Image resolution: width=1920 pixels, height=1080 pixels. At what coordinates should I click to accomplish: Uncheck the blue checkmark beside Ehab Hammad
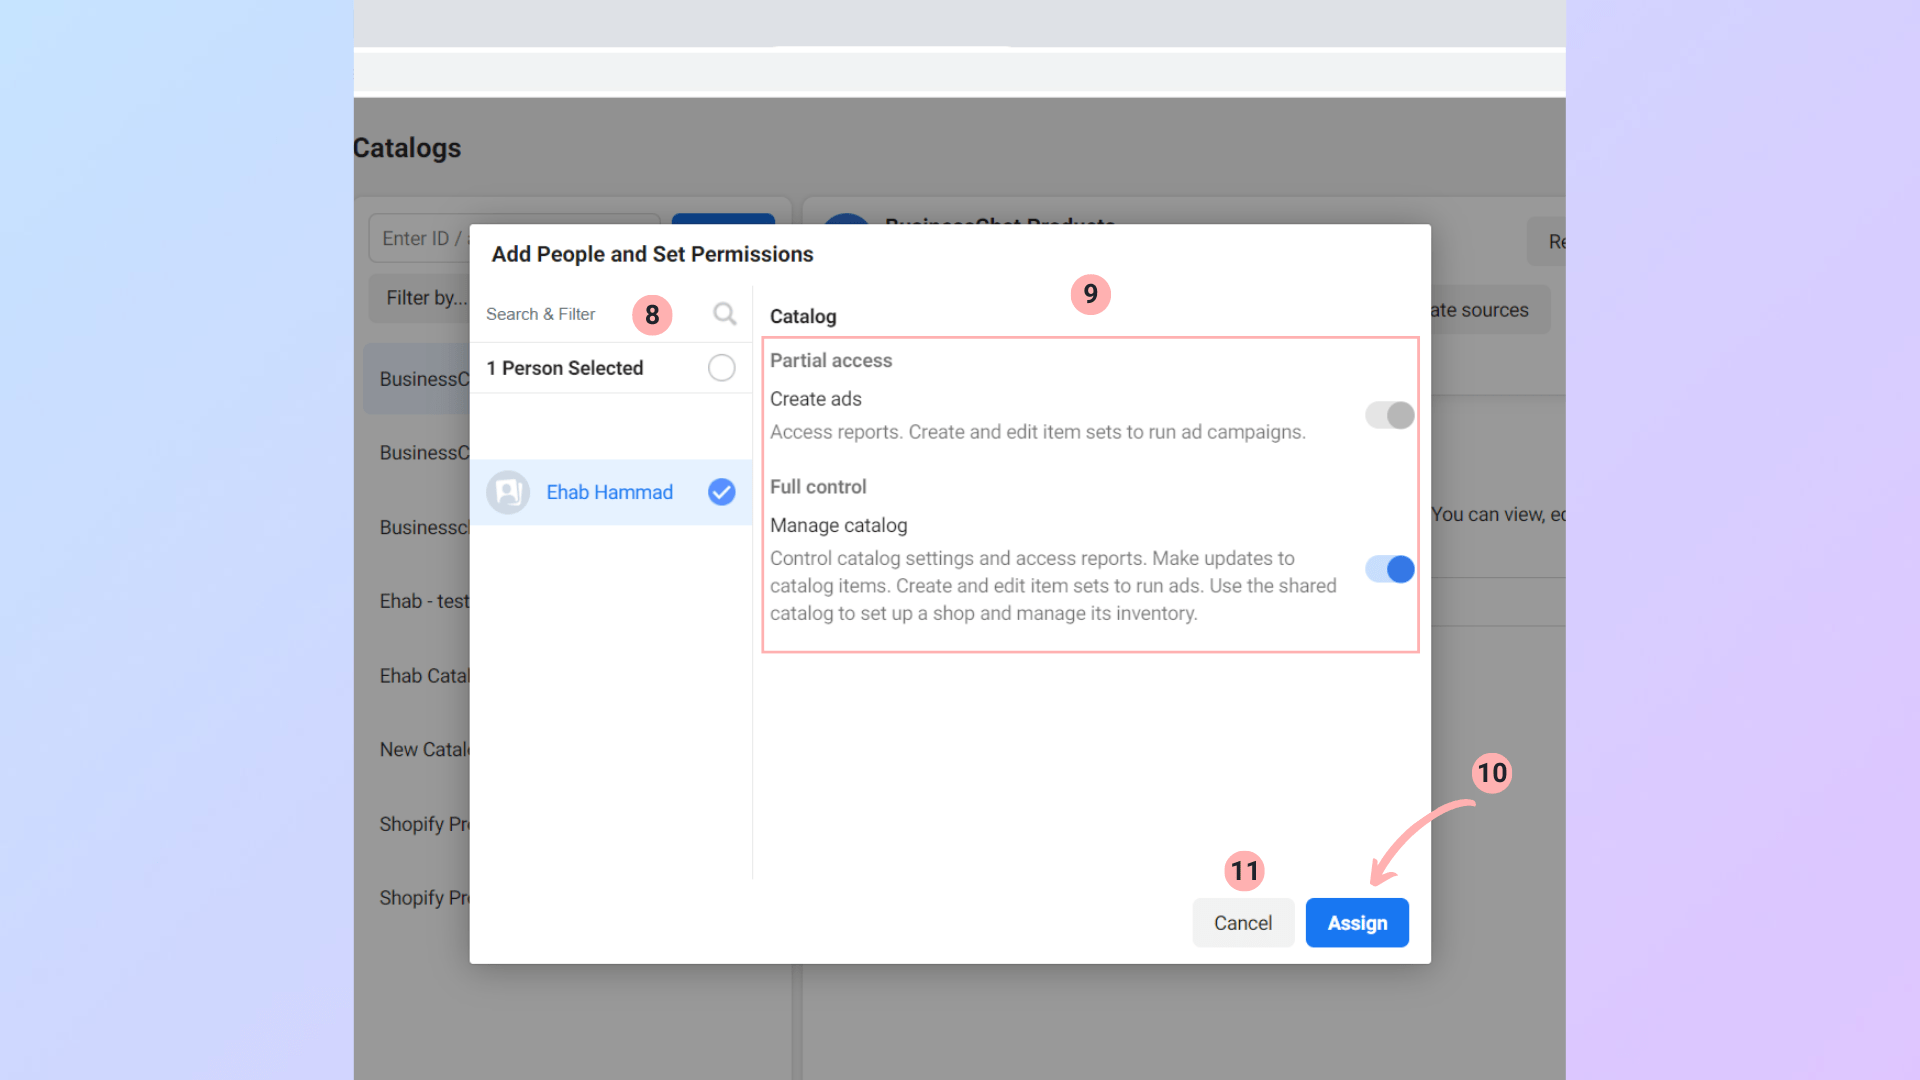tap(721, 492)
